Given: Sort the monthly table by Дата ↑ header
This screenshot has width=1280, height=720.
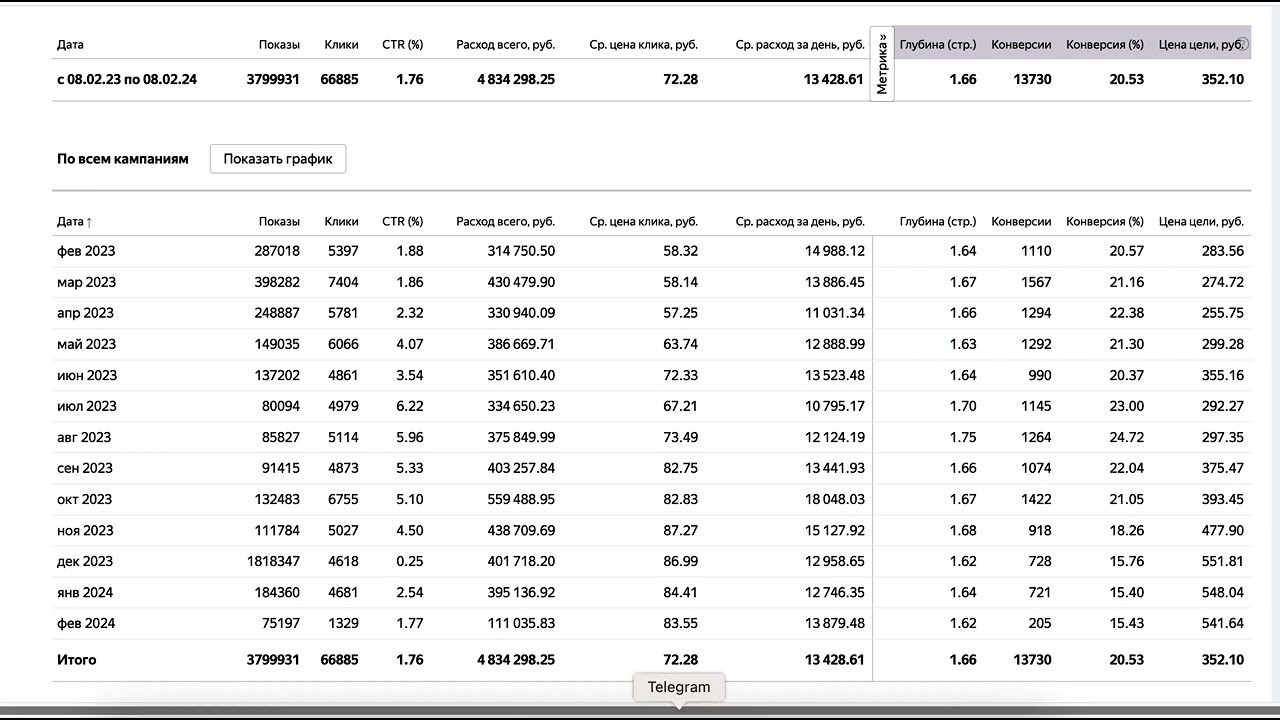Looking at the screenshot, I should click(x=75, y=221).
